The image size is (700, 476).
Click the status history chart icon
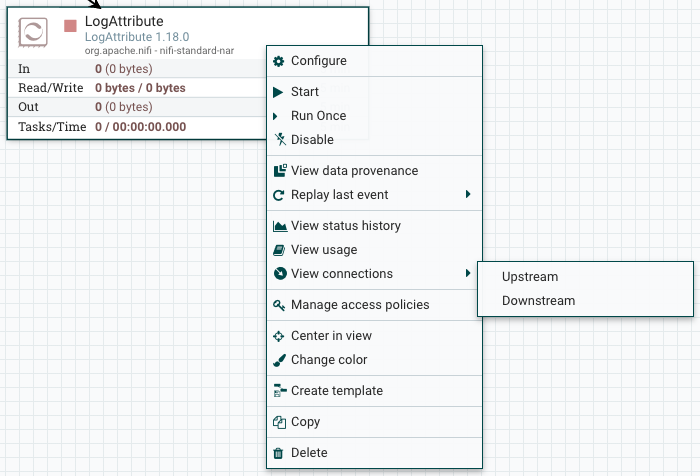[280, 226]
